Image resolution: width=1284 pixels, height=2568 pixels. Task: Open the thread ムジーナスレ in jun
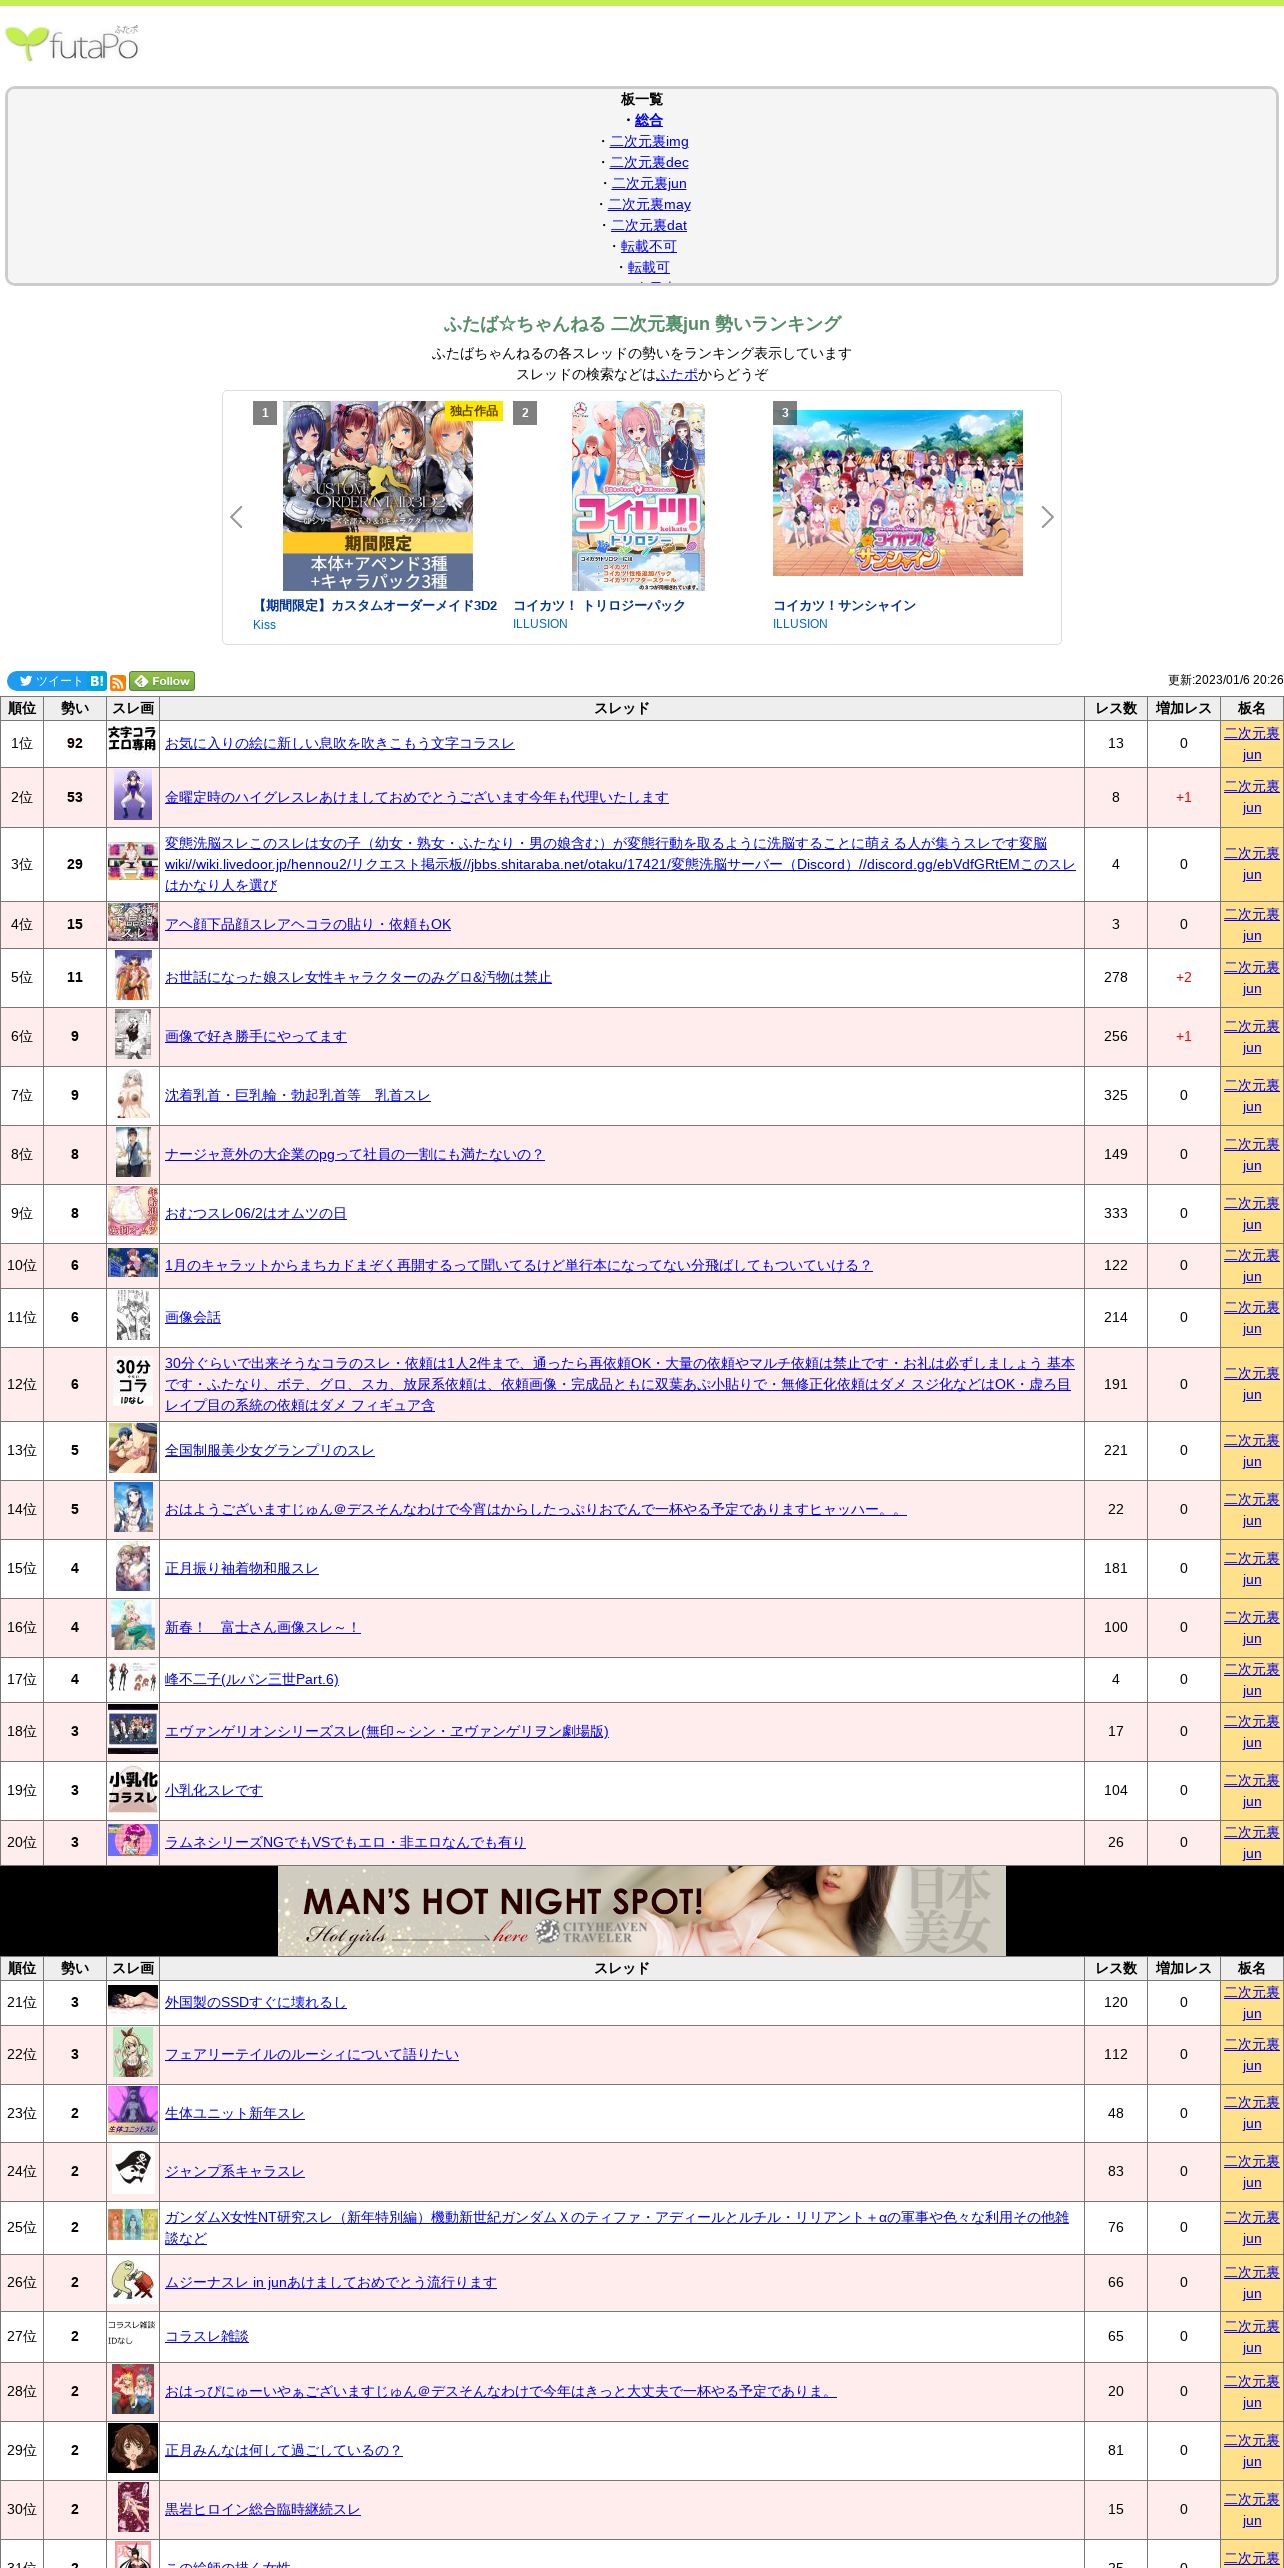pyautogui.click(x=331, y=2282)
